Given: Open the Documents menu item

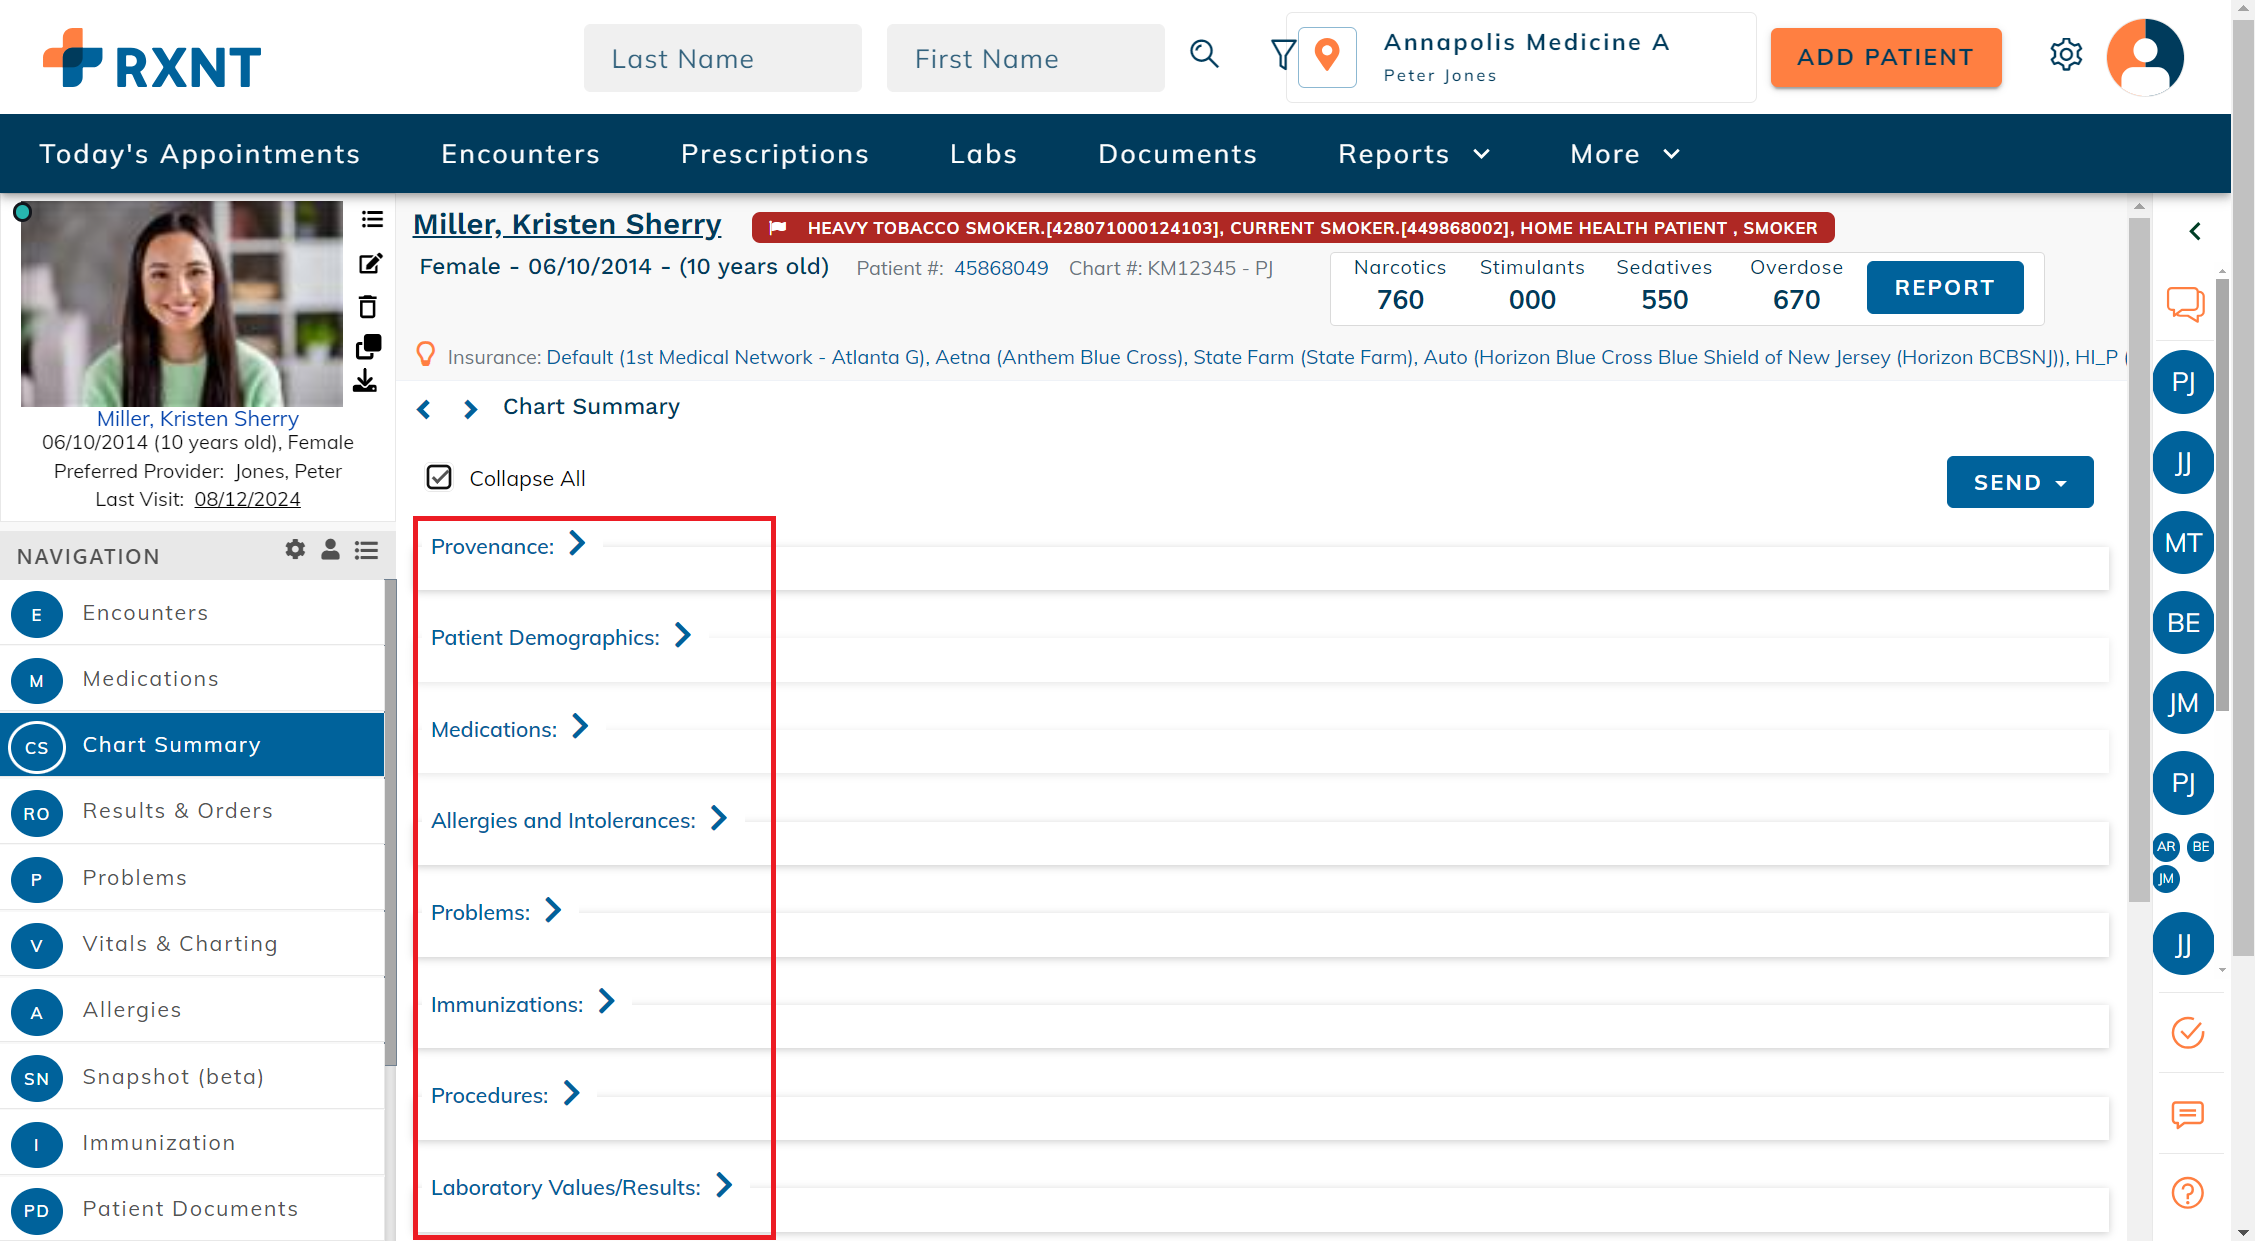Looking at the screenshot, I should click(1177, 153).
